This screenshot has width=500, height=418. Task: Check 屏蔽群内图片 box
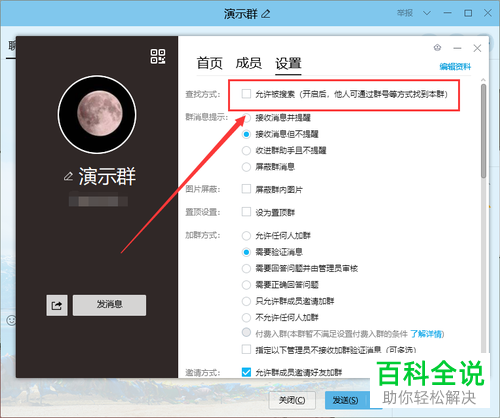click(x=246, y=189)
